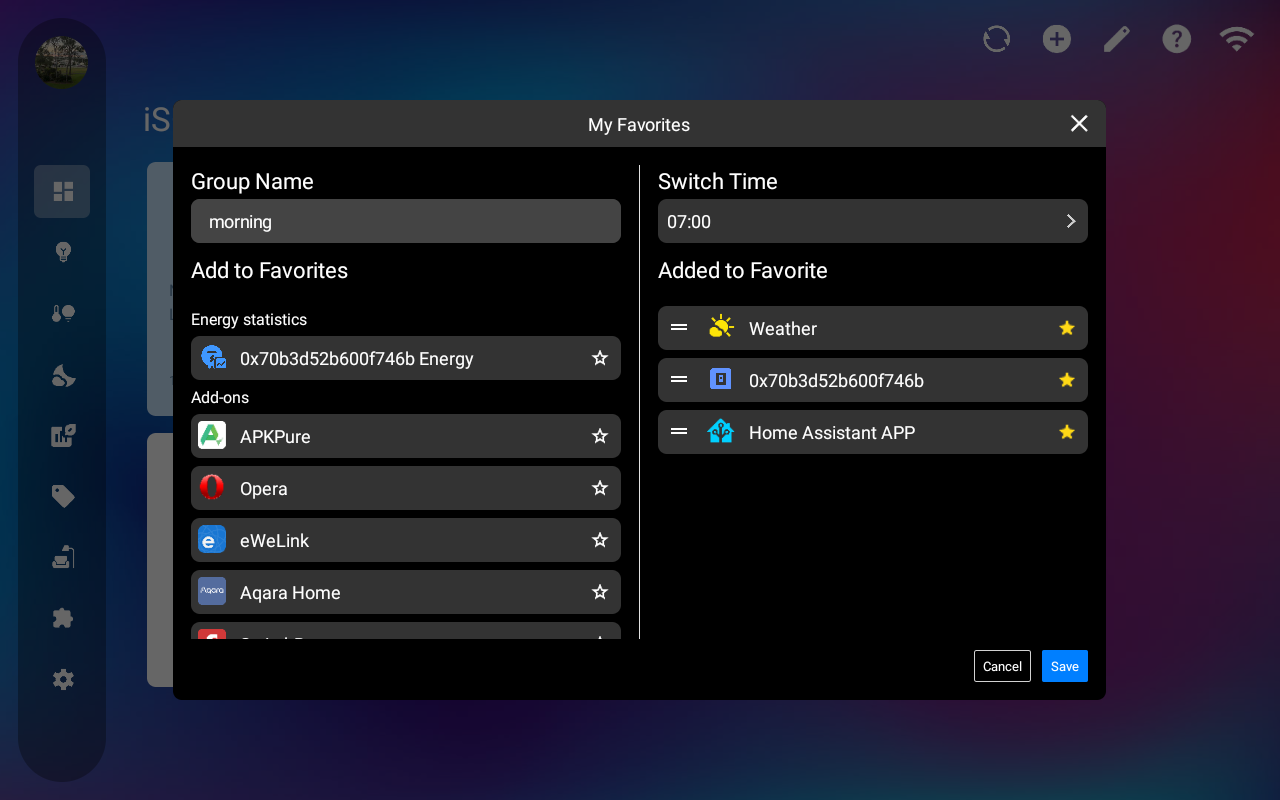Screen dimensions: 1280x800
Task: Click the drag handle beside Weather
Action: coord(679,328)
